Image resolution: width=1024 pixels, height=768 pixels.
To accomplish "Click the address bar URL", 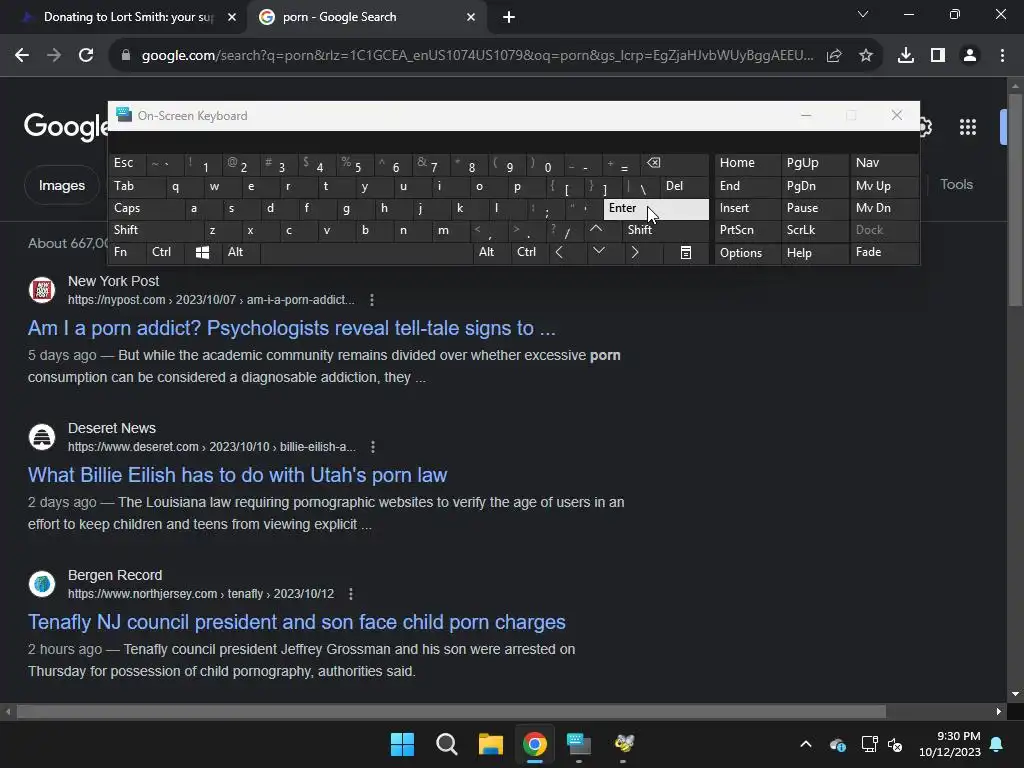I will [x=477, y=56].
